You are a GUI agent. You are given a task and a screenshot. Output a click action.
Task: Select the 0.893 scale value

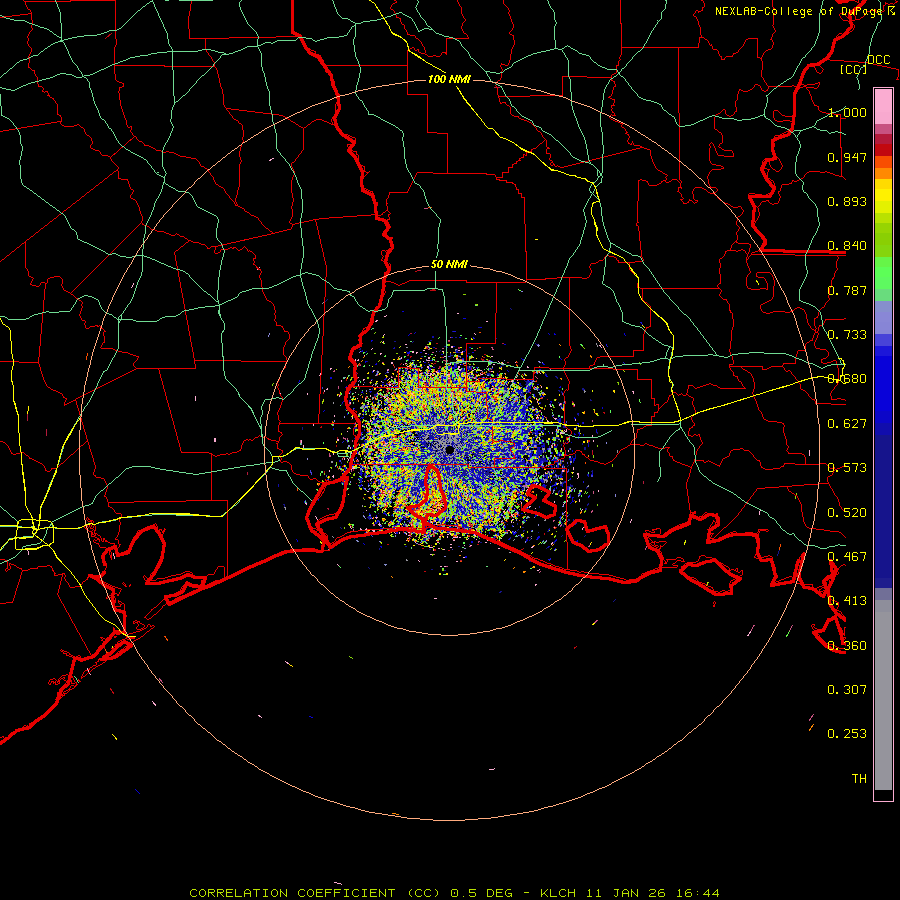click(847, 201)
